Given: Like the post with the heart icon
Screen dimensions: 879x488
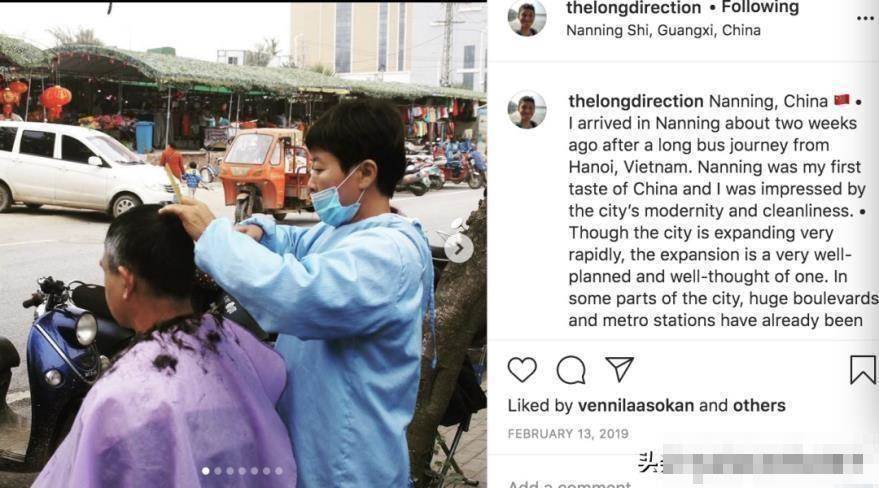Looking at the screenshot, I should pyautogui.click(x=522, y=370).
